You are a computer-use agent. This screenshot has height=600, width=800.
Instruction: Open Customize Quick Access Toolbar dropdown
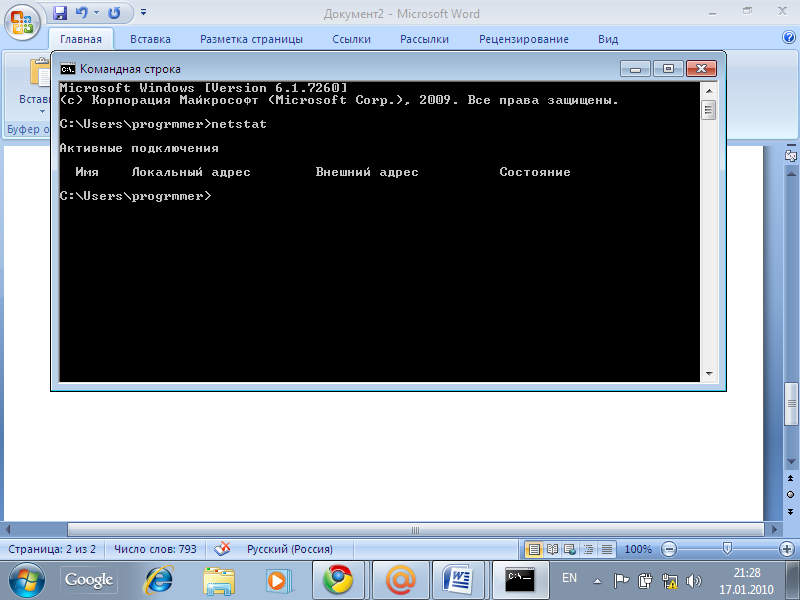143,12
